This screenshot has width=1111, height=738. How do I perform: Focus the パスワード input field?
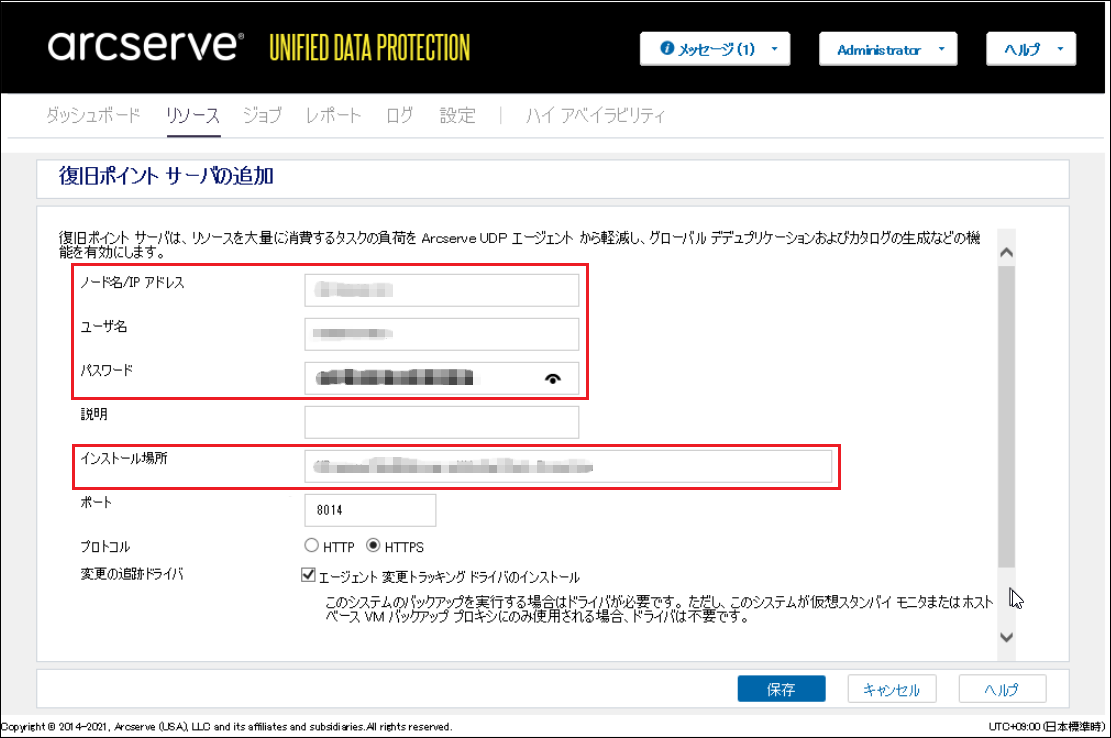pyautogui.click(x=441, y=378)
